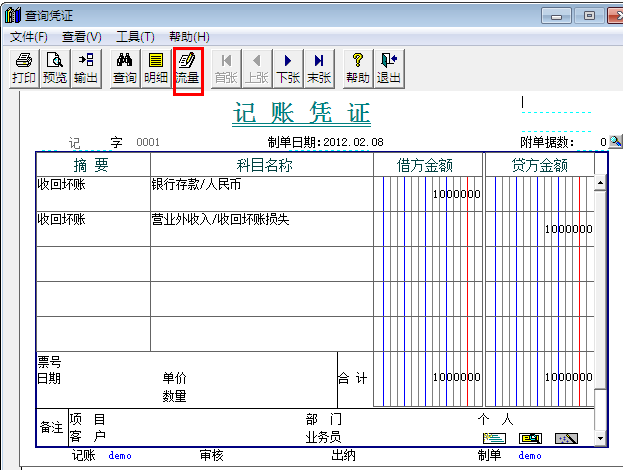
Task: Click the 输出 export icon
Action: (86, 68)
